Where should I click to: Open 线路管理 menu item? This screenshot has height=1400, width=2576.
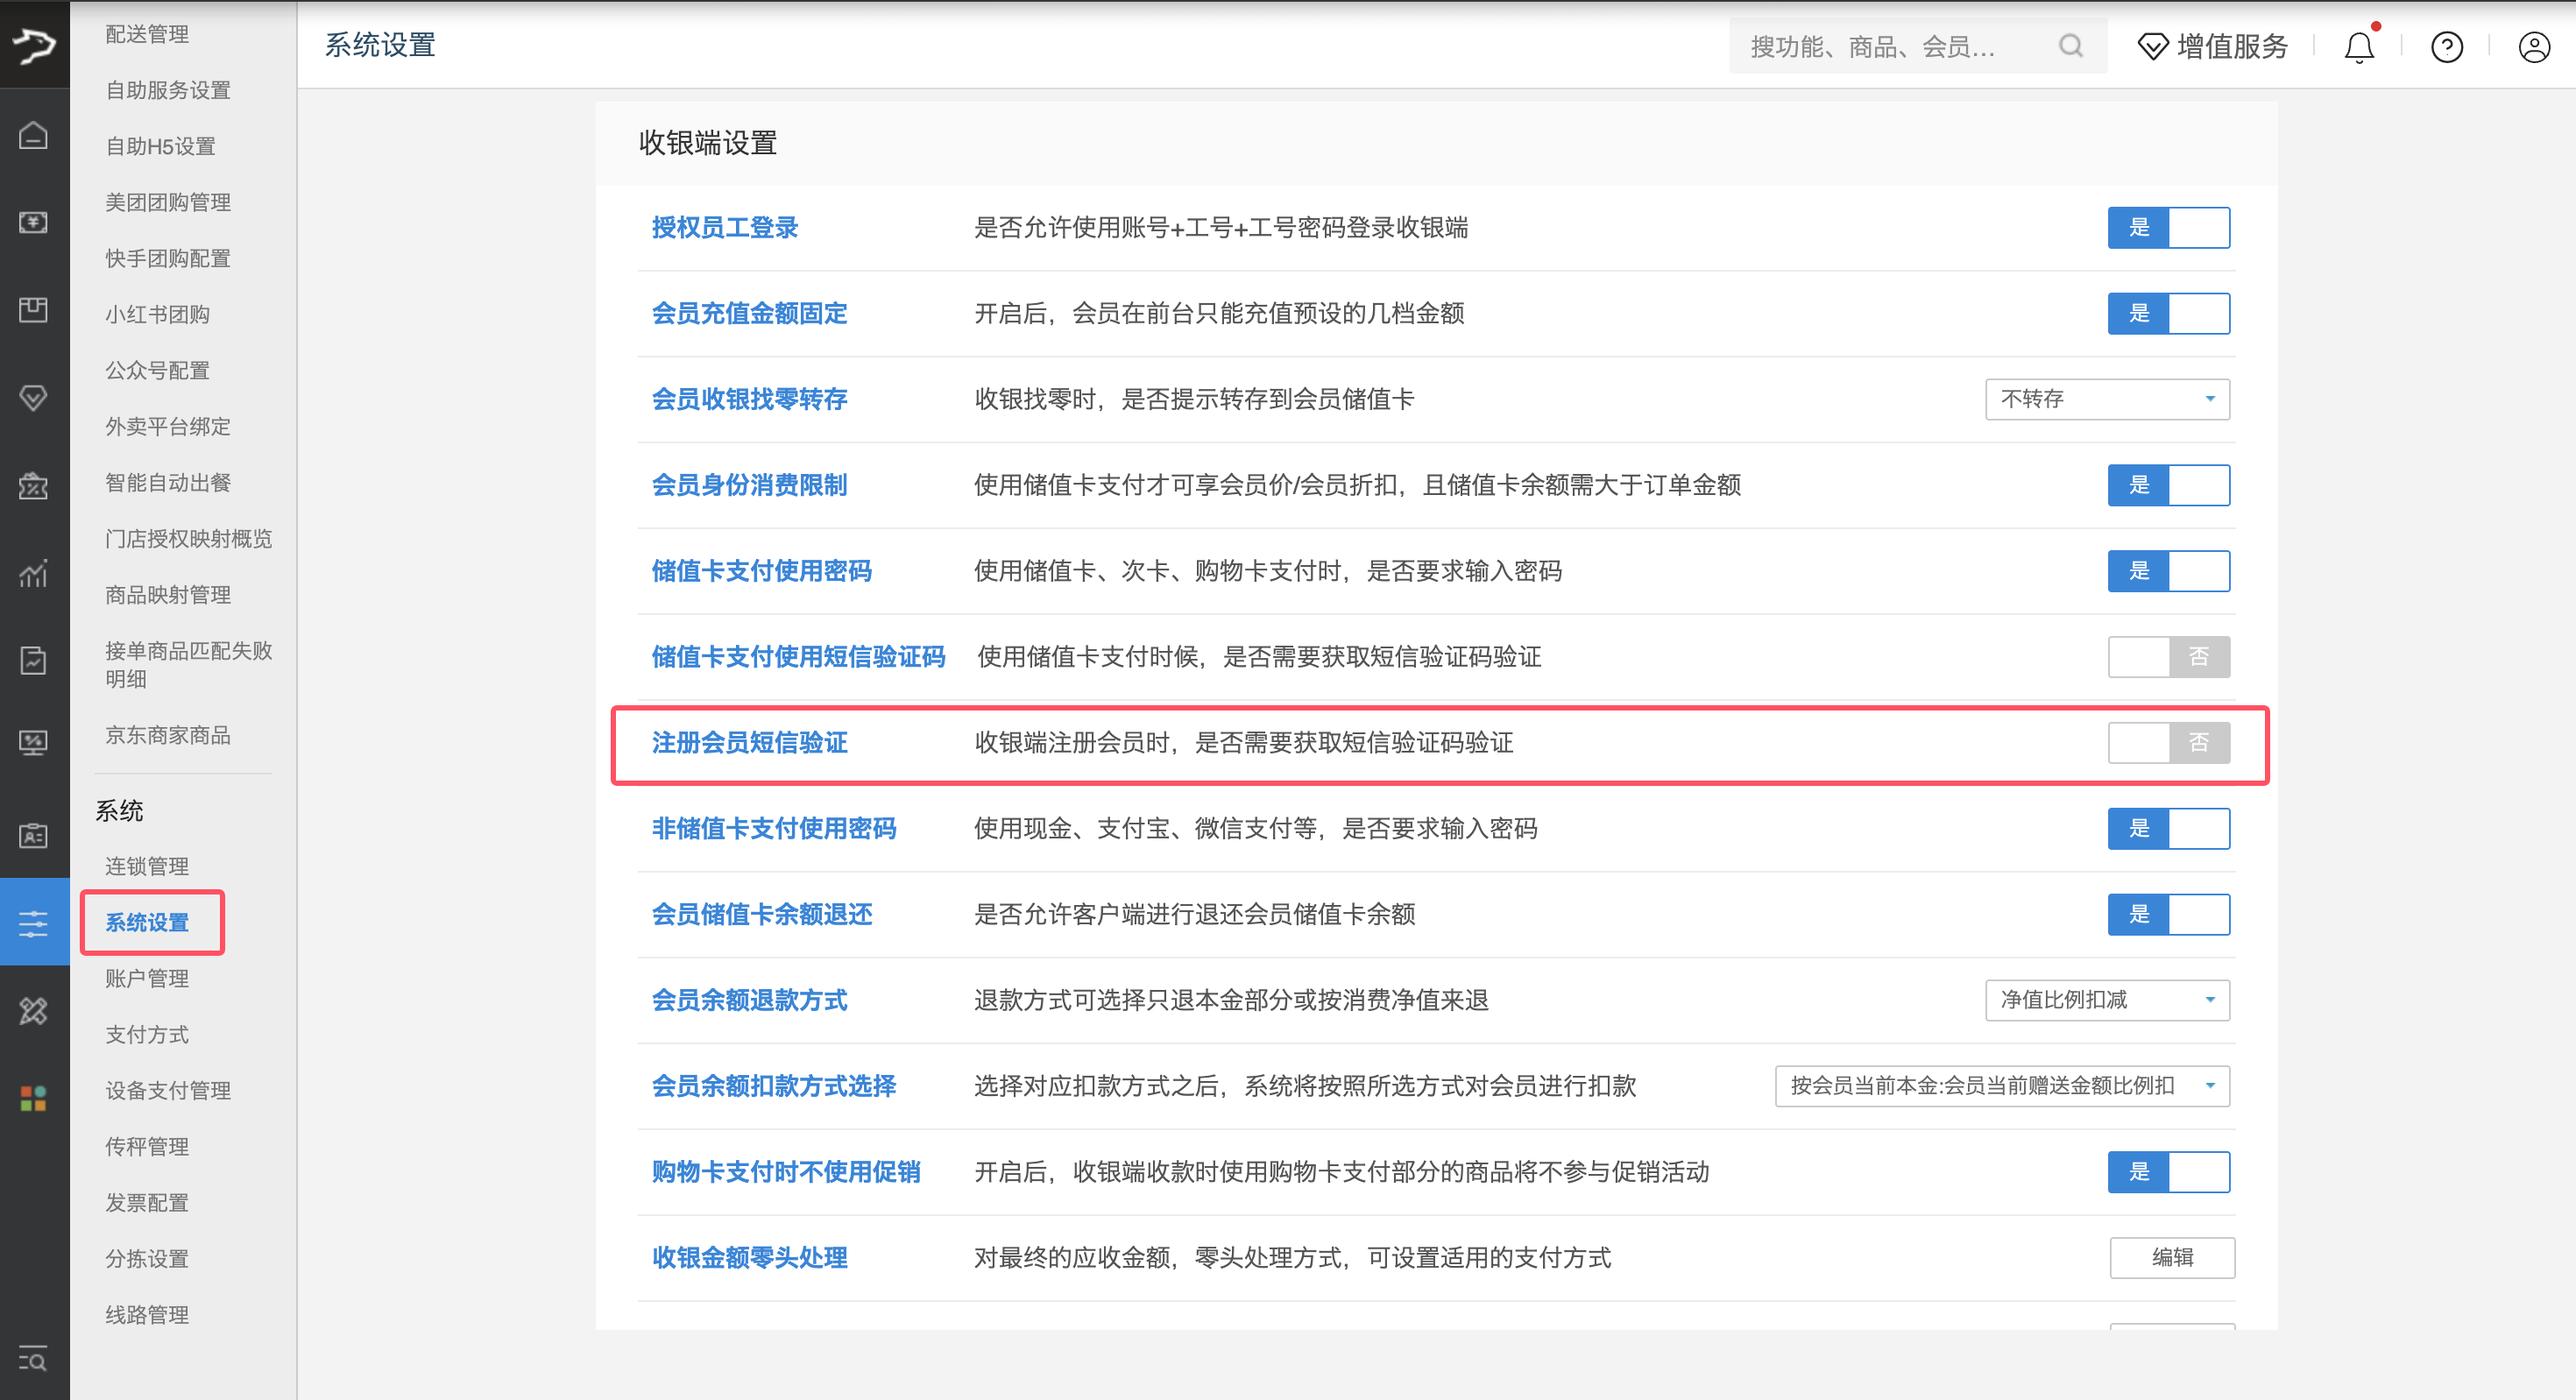pos(147,1314)
